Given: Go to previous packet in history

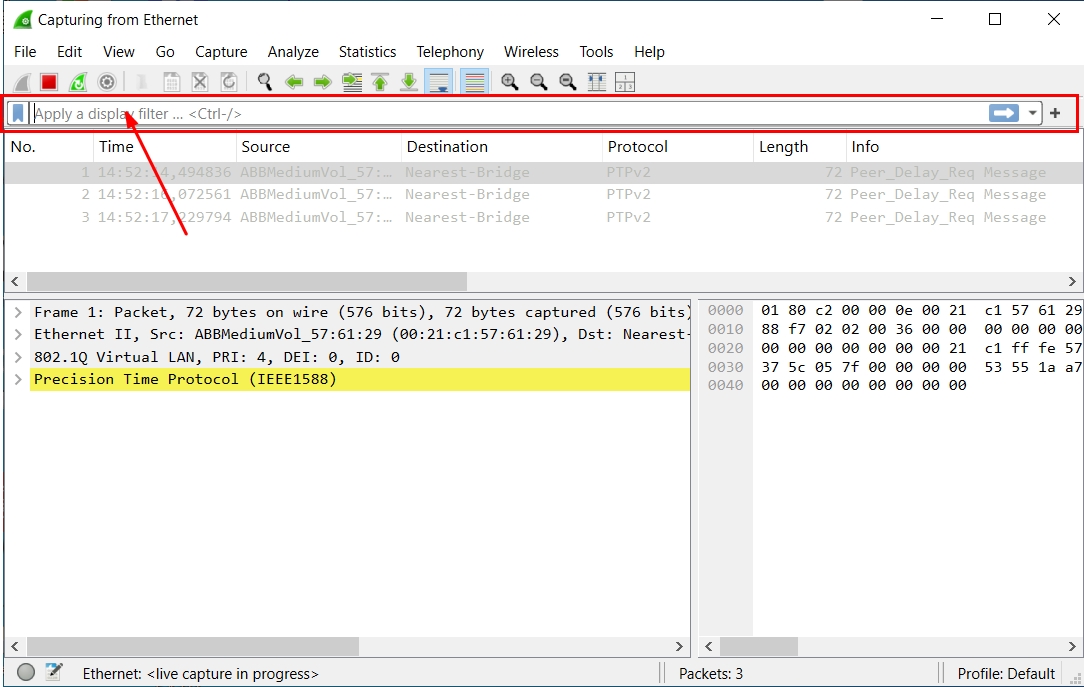Looking at the screenshot, I should (294, 81).
